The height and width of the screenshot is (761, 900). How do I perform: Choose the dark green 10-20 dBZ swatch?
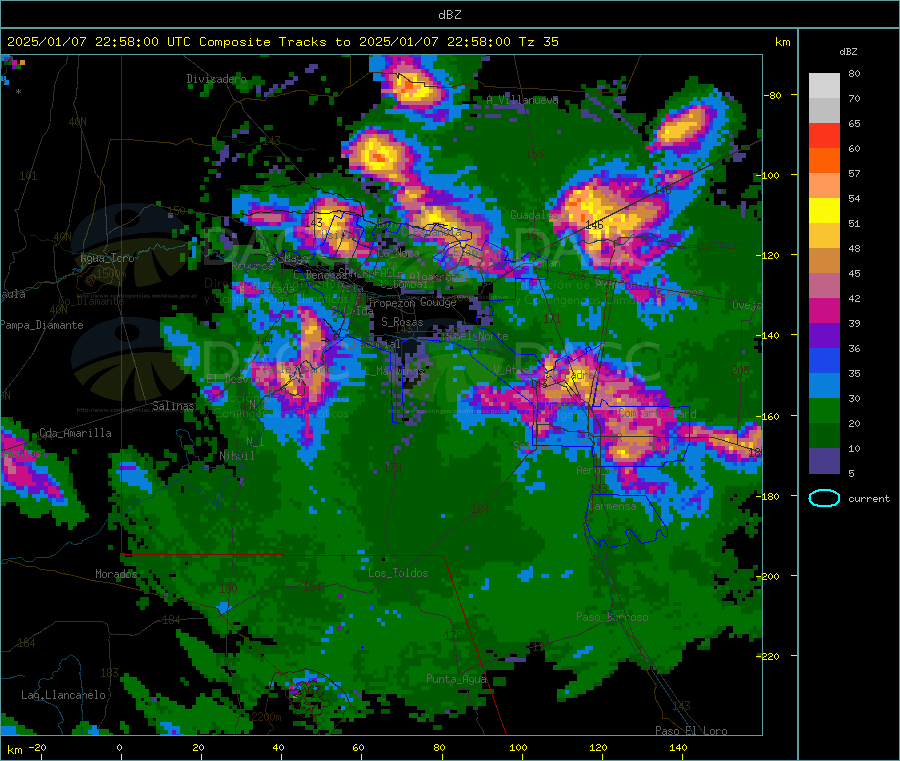tap(824, 436)
